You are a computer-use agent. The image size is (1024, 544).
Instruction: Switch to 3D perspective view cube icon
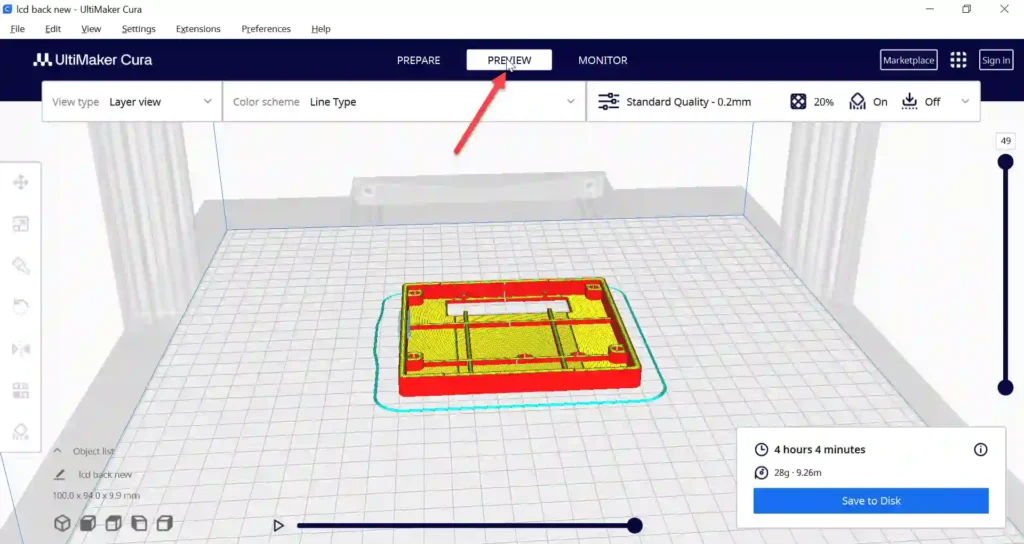(62, 523)
